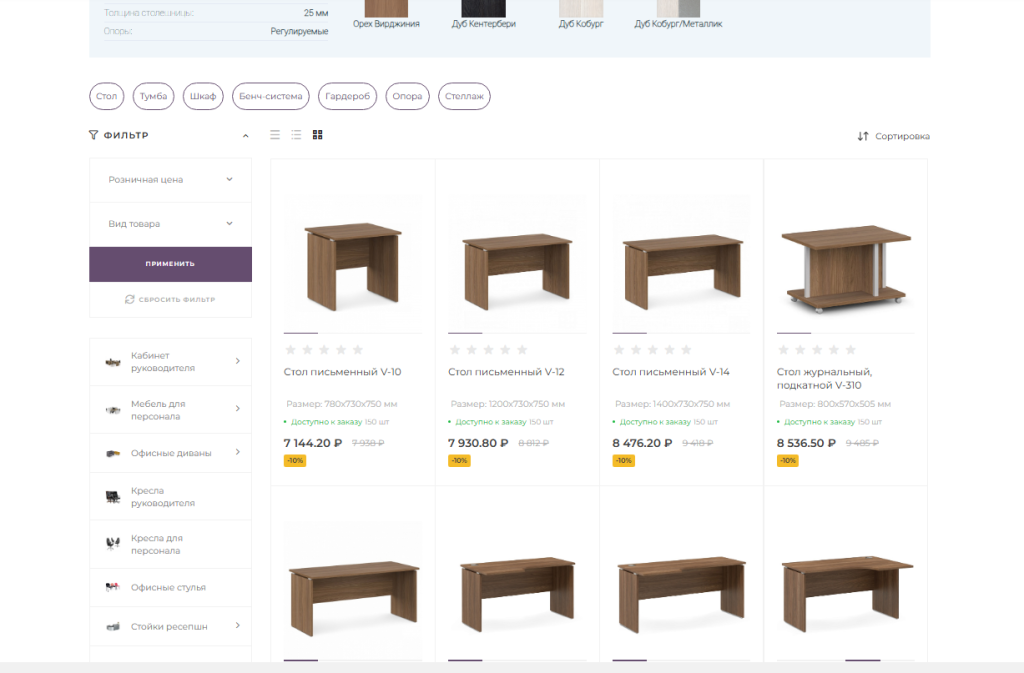Choose the Дуб Кентербери color swatch

484,9
